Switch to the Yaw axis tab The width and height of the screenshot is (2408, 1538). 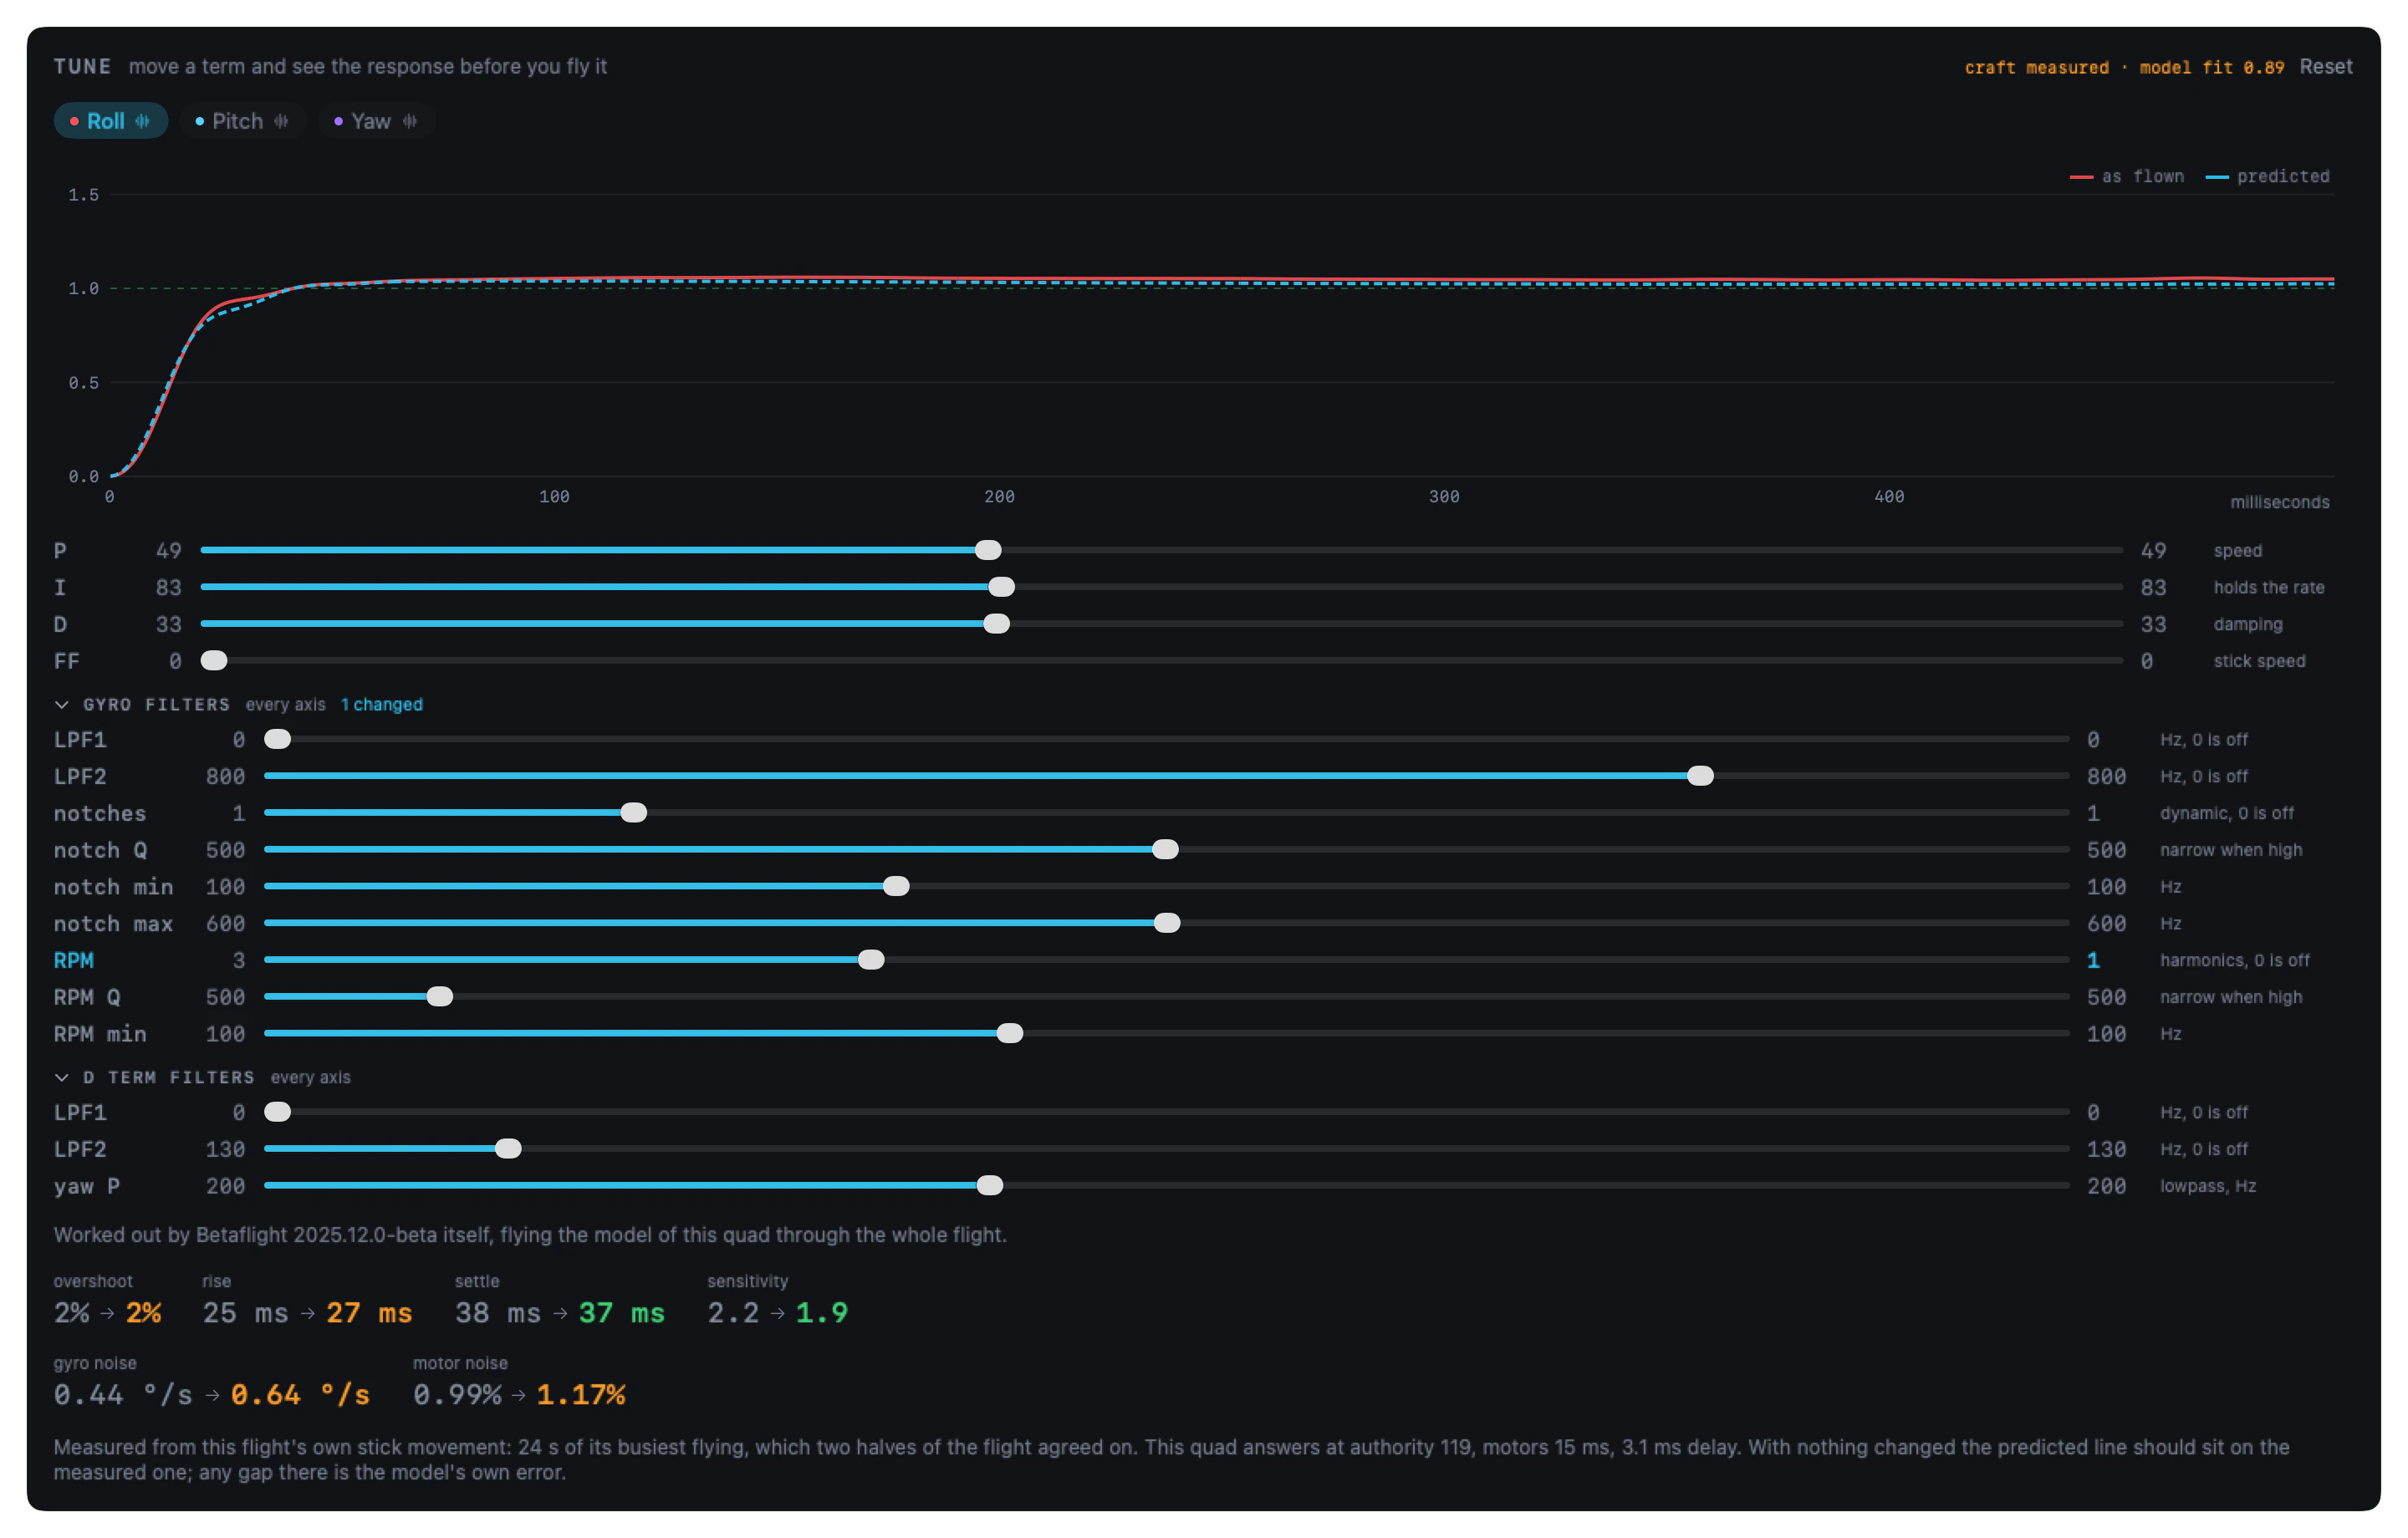(x=376, y=121)
